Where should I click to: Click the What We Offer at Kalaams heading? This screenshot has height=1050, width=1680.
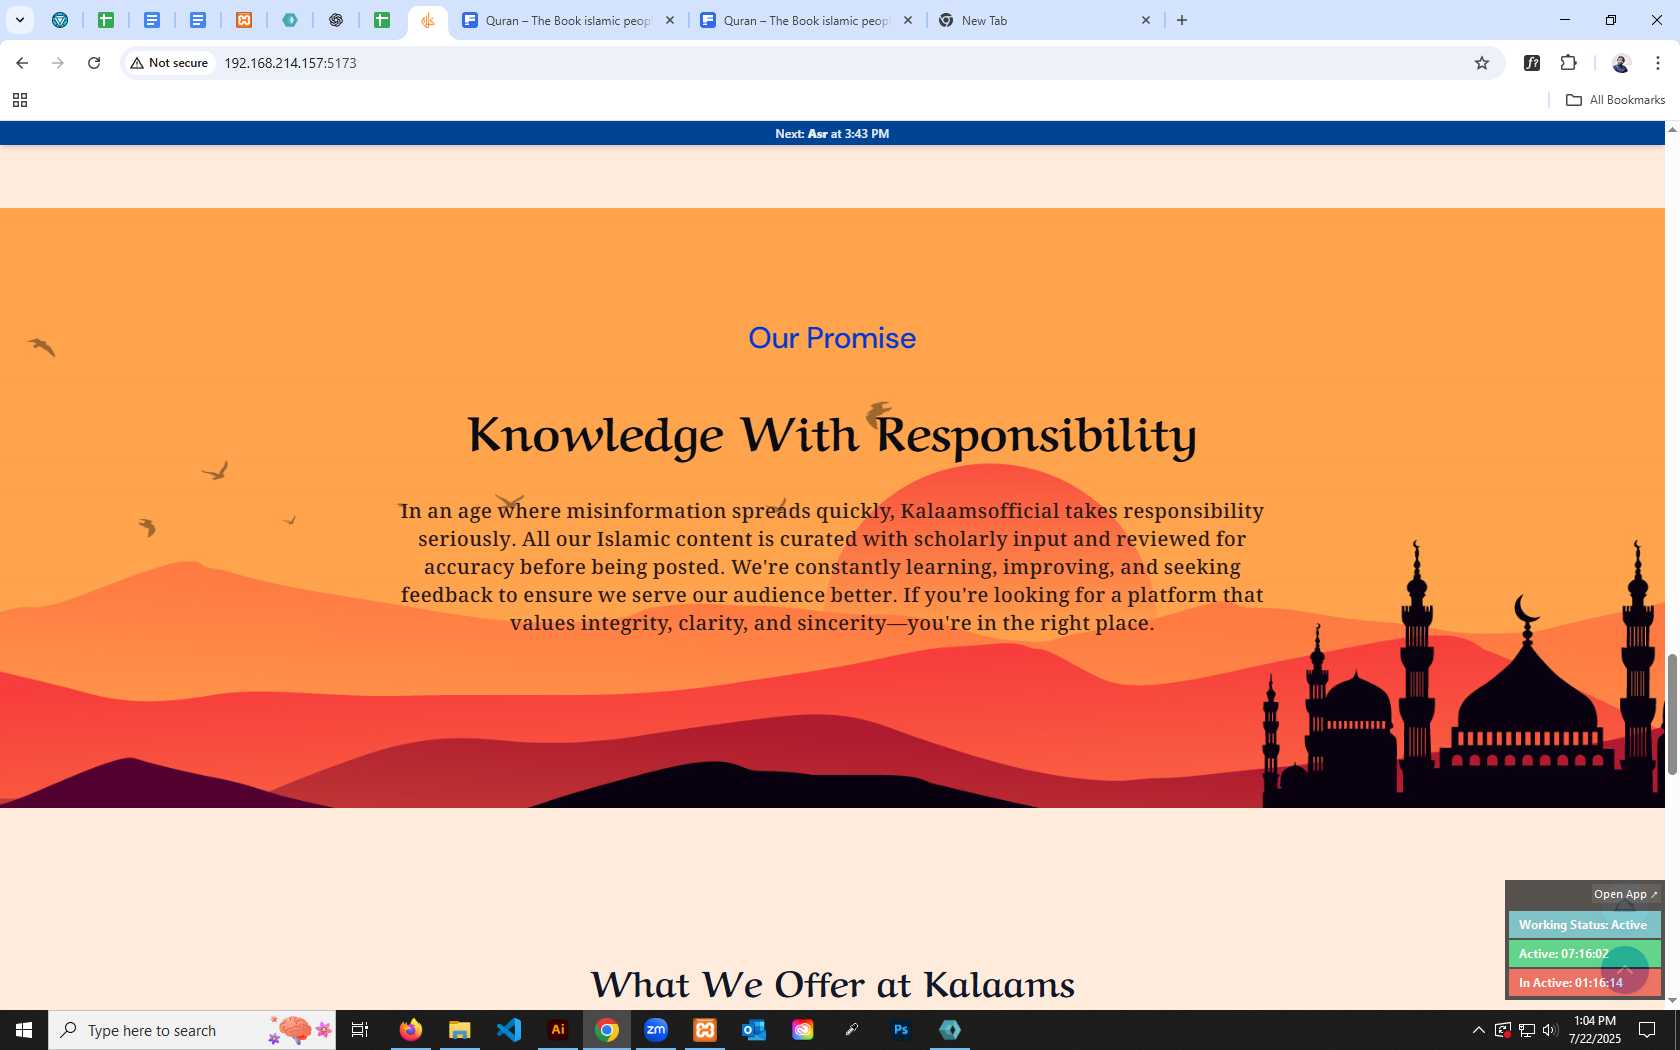click(x=832, y=985)
